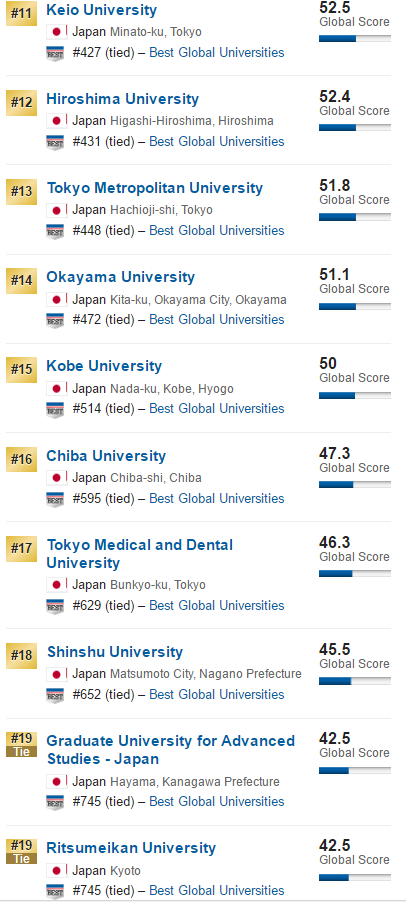The width and height of the screenshot is (406, 902).
Task: Click the 51.1 global score bar for Okayama
Action: (x=355, y=307)
